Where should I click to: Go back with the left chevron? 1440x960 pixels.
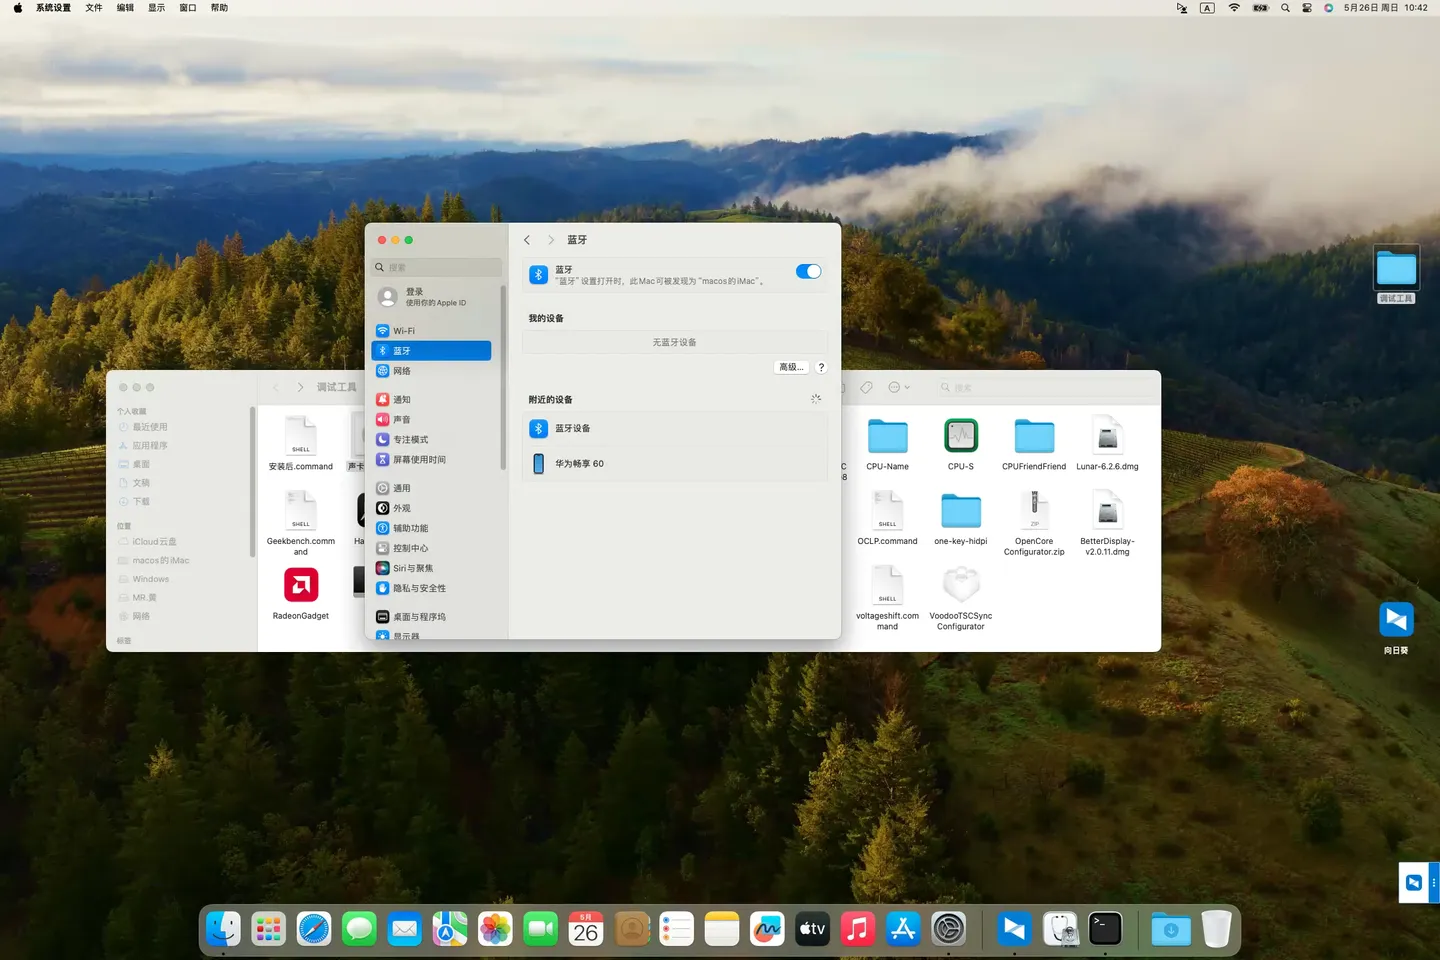(527, 240)
